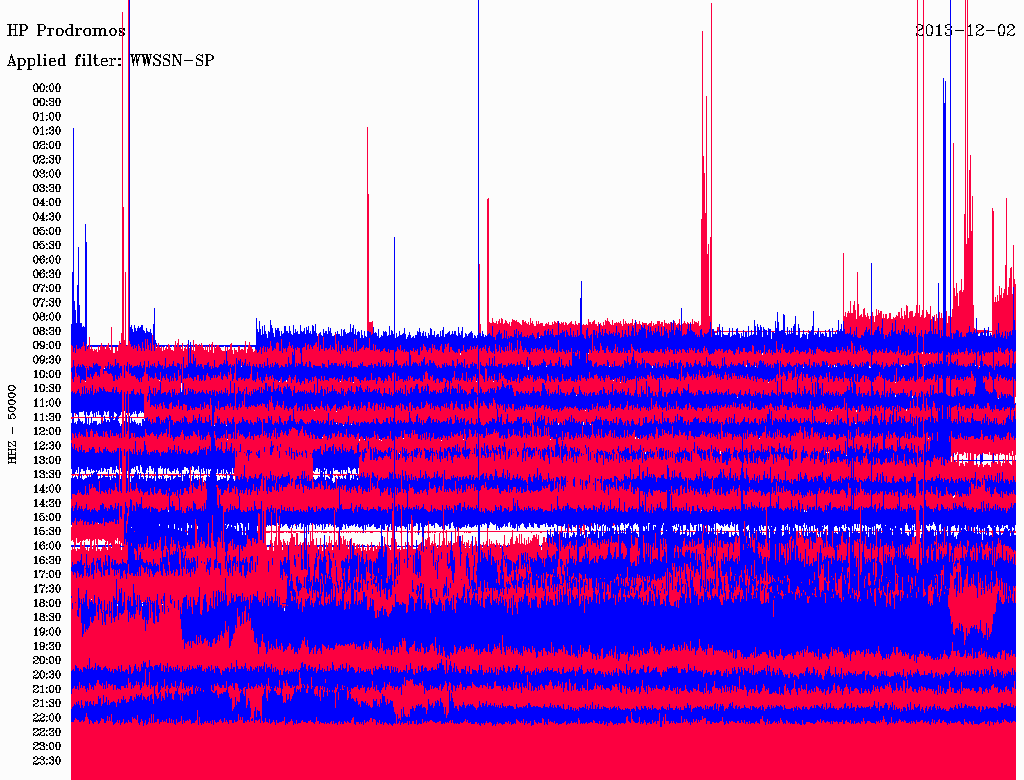Click the 18:30 time label
The height and width of the screenshot is (780, 1024).
click(47, 617)
